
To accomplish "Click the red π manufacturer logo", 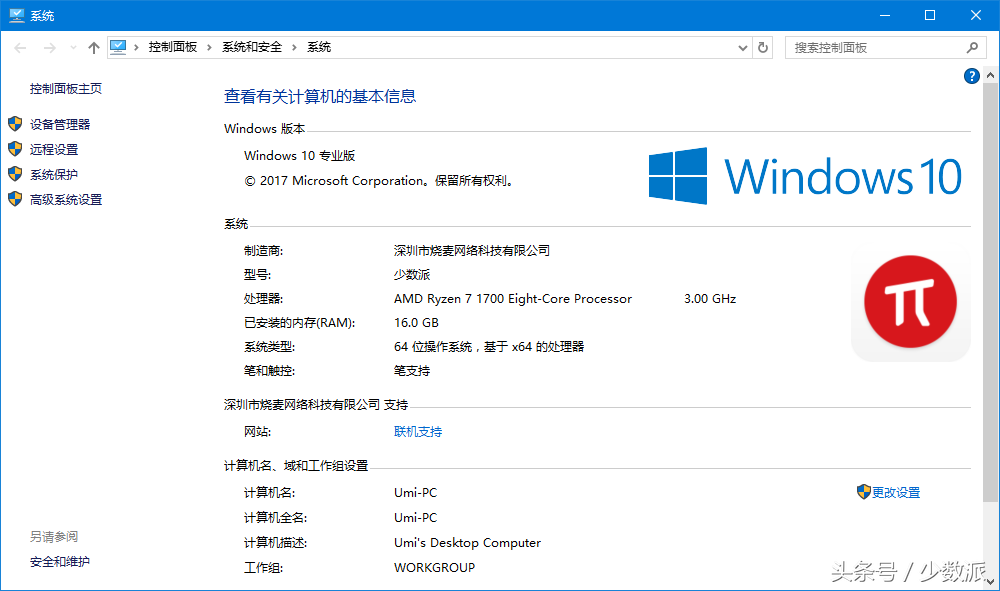I will (910, 302).
